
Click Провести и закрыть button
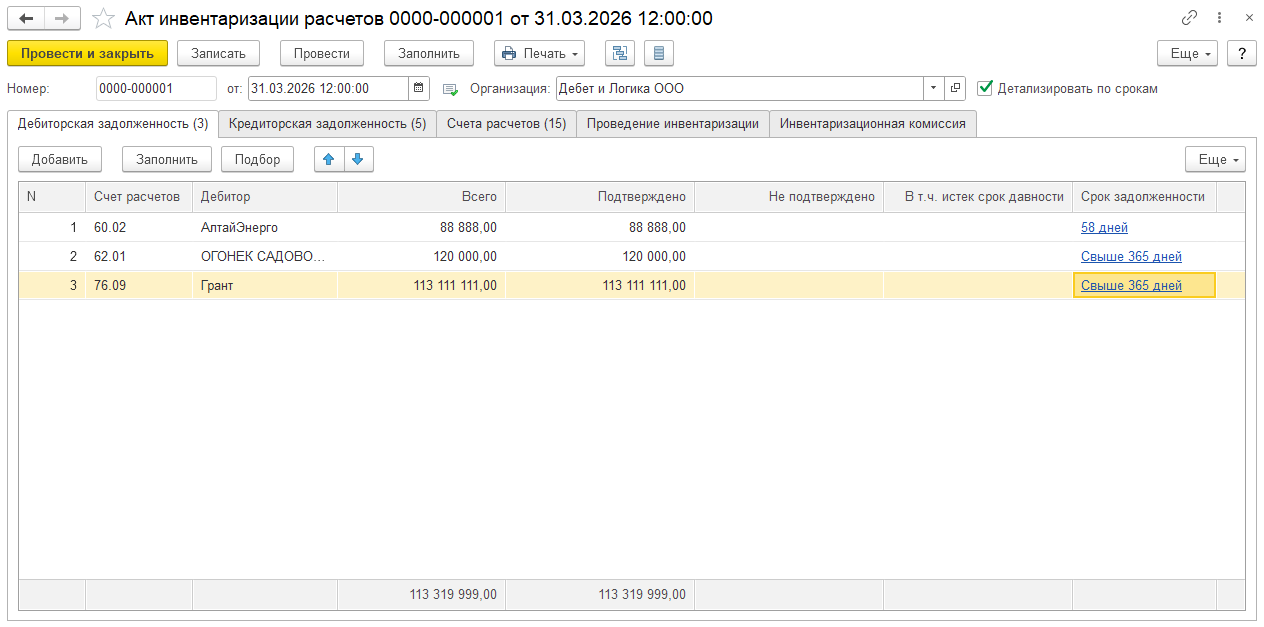pos(87,53)
